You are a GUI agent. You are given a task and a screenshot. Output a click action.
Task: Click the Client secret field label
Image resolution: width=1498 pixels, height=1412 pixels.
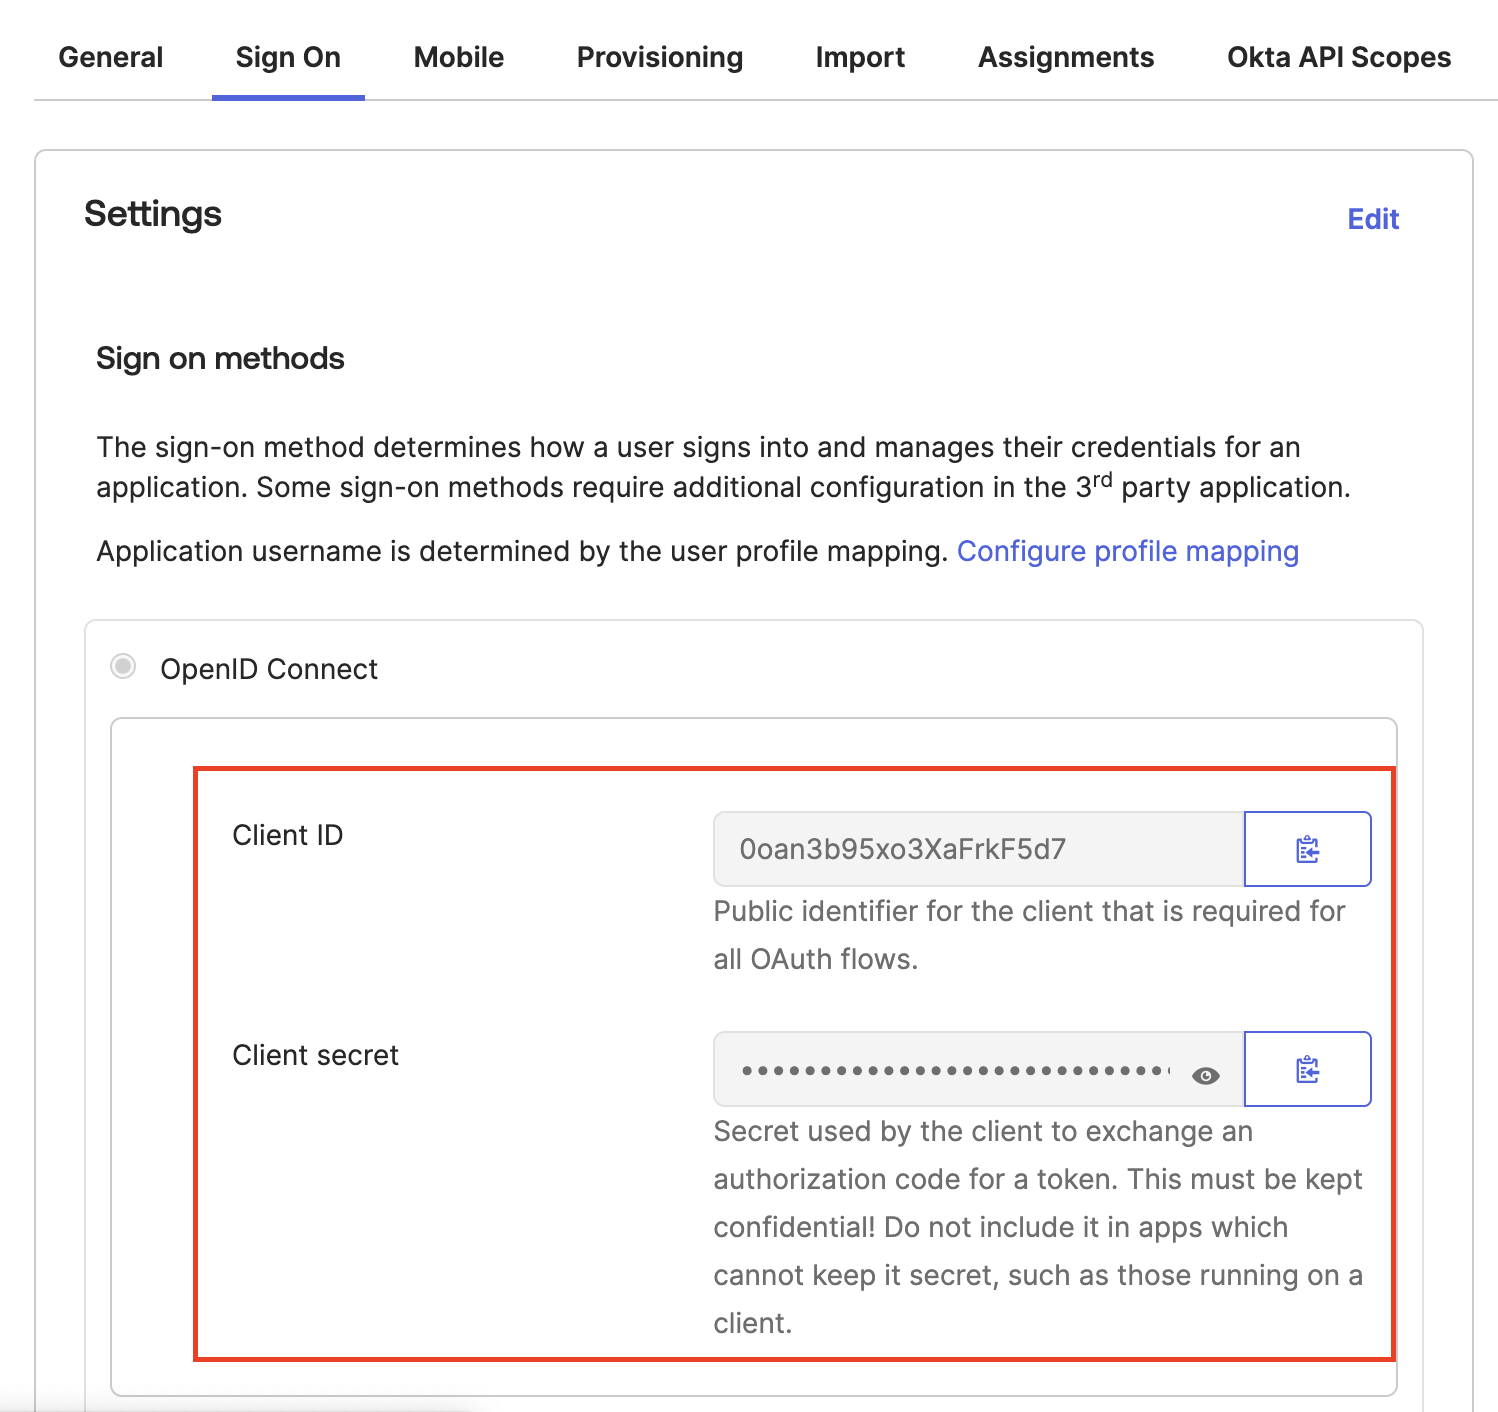pyautogui.click(x=315, y=1055)
